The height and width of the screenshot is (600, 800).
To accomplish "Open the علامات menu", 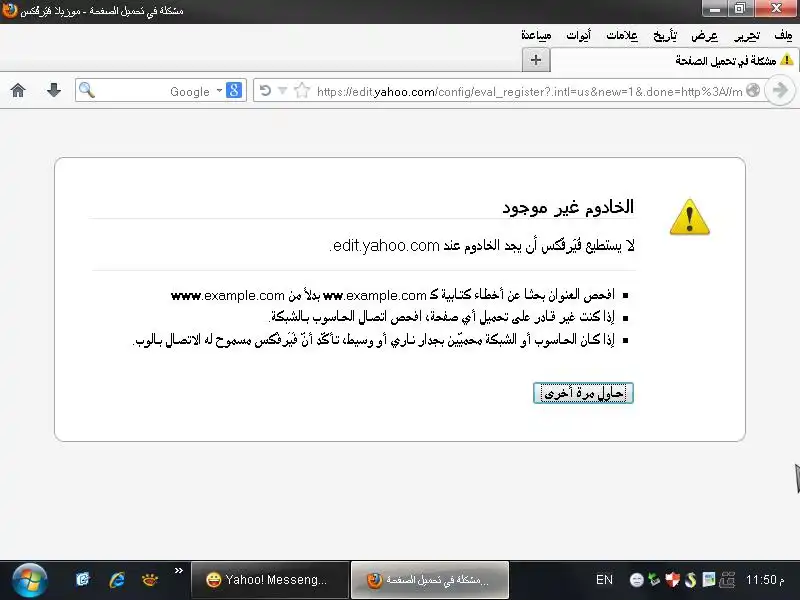I will click(x=621, y=35).
